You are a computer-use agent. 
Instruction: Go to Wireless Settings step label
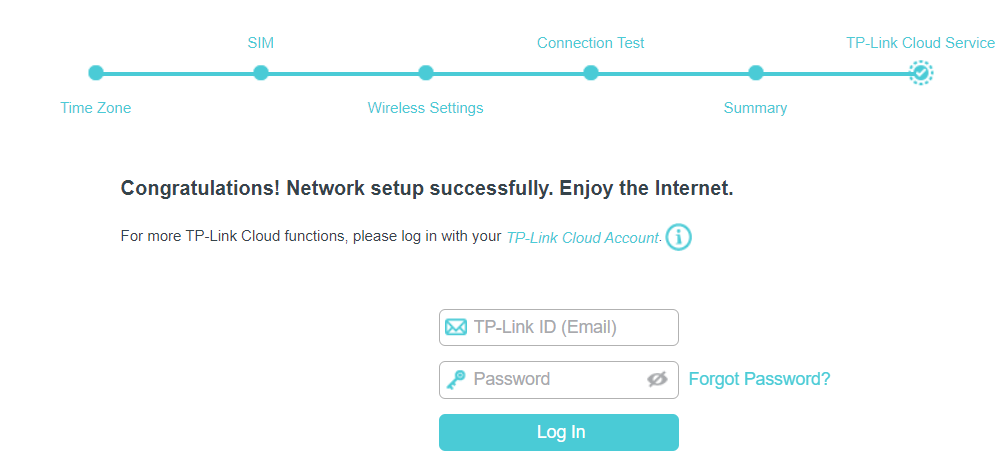tap(426, 108)
